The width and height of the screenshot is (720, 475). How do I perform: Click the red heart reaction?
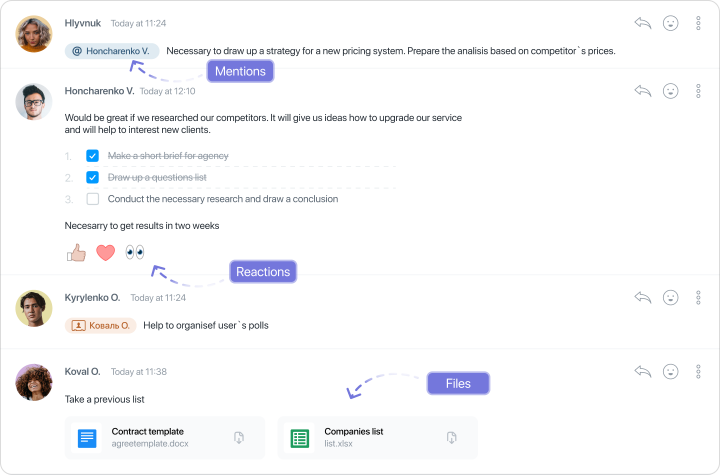(x=106, y=253)
